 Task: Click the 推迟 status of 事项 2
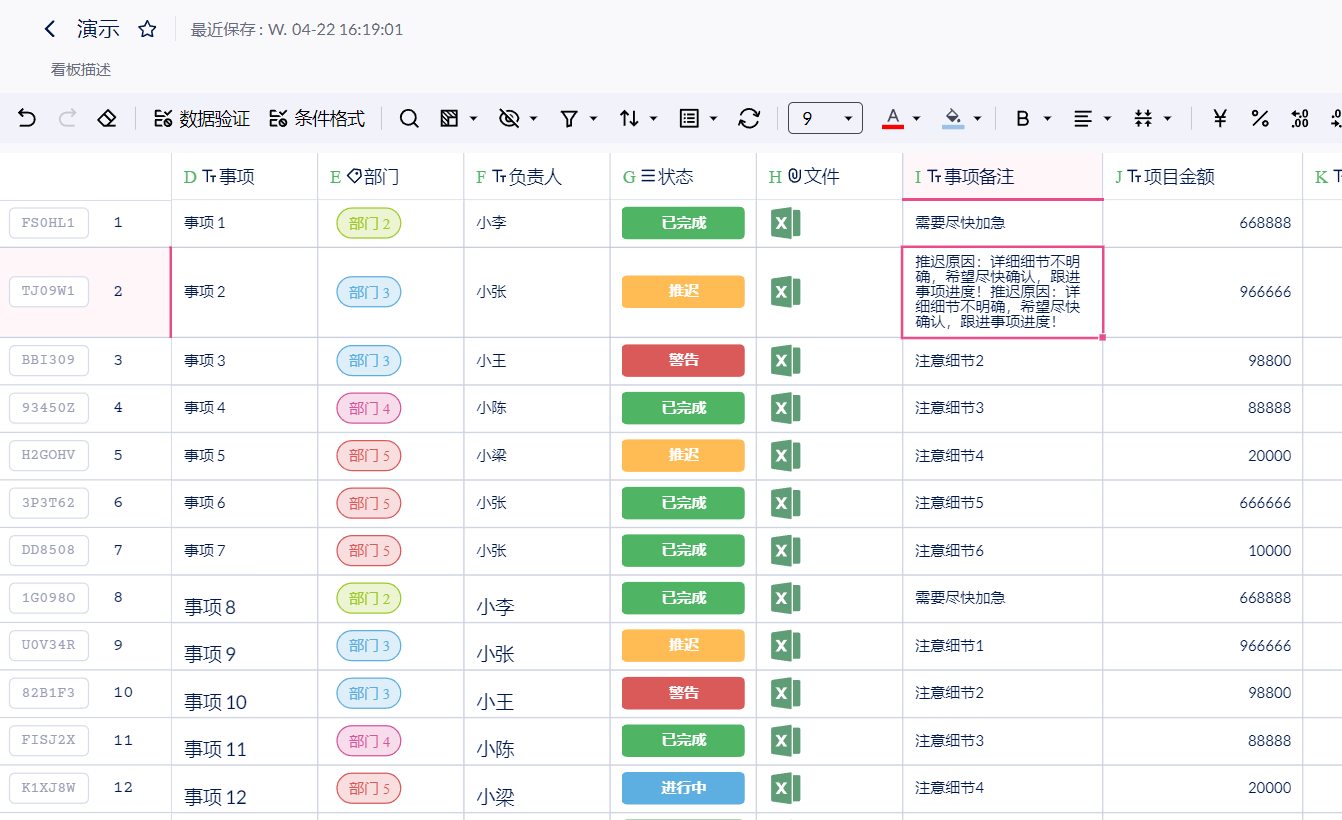pos(683,292)
